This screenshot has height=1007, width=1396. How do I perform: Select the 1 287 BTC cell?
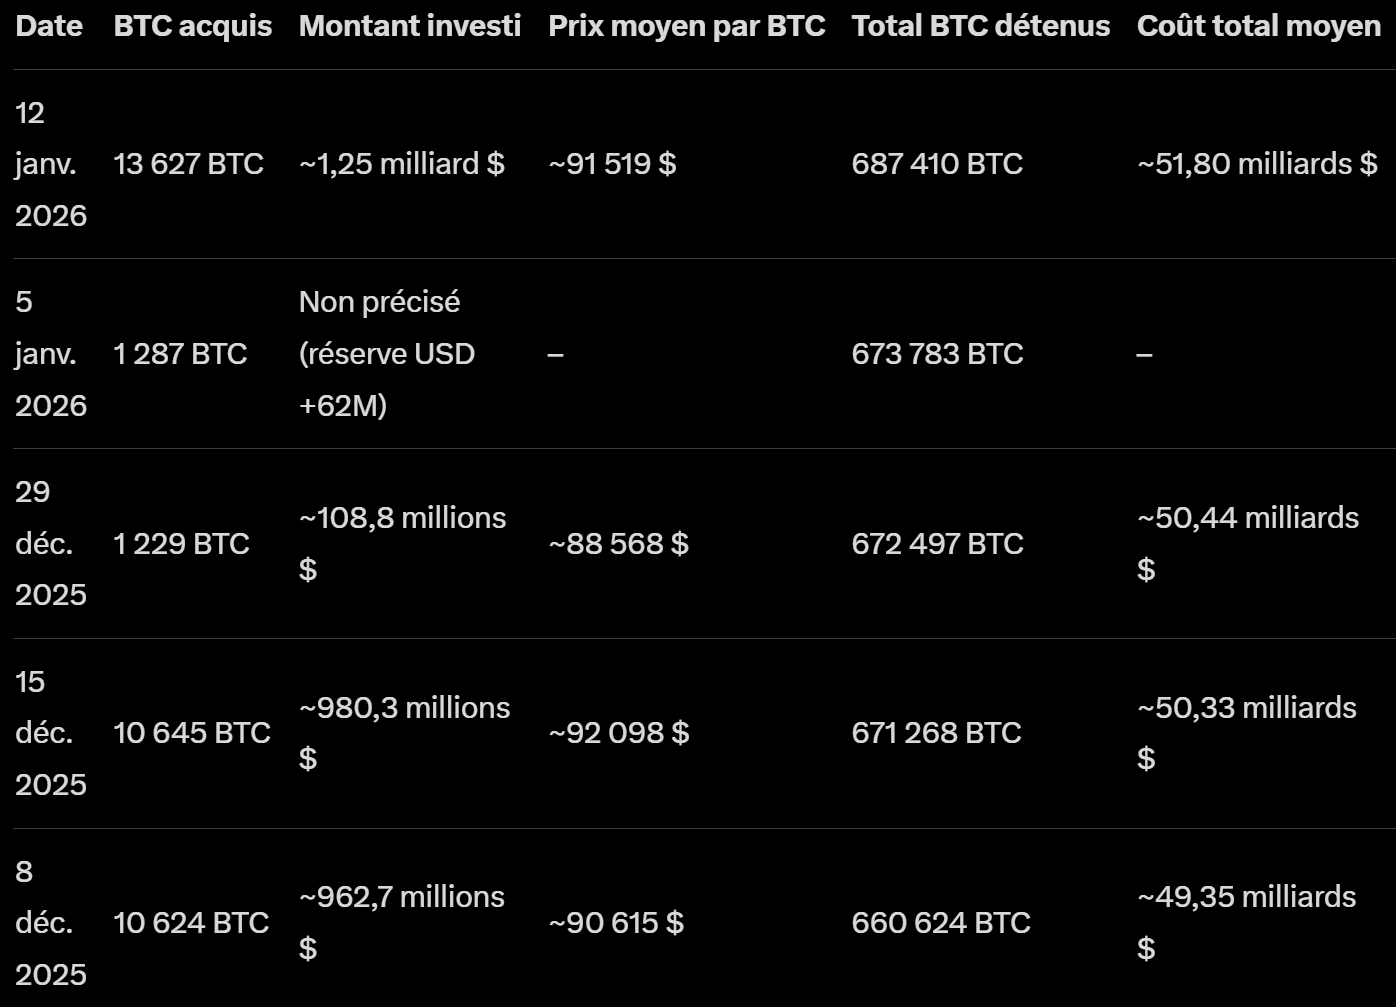[x=180, y=354]
